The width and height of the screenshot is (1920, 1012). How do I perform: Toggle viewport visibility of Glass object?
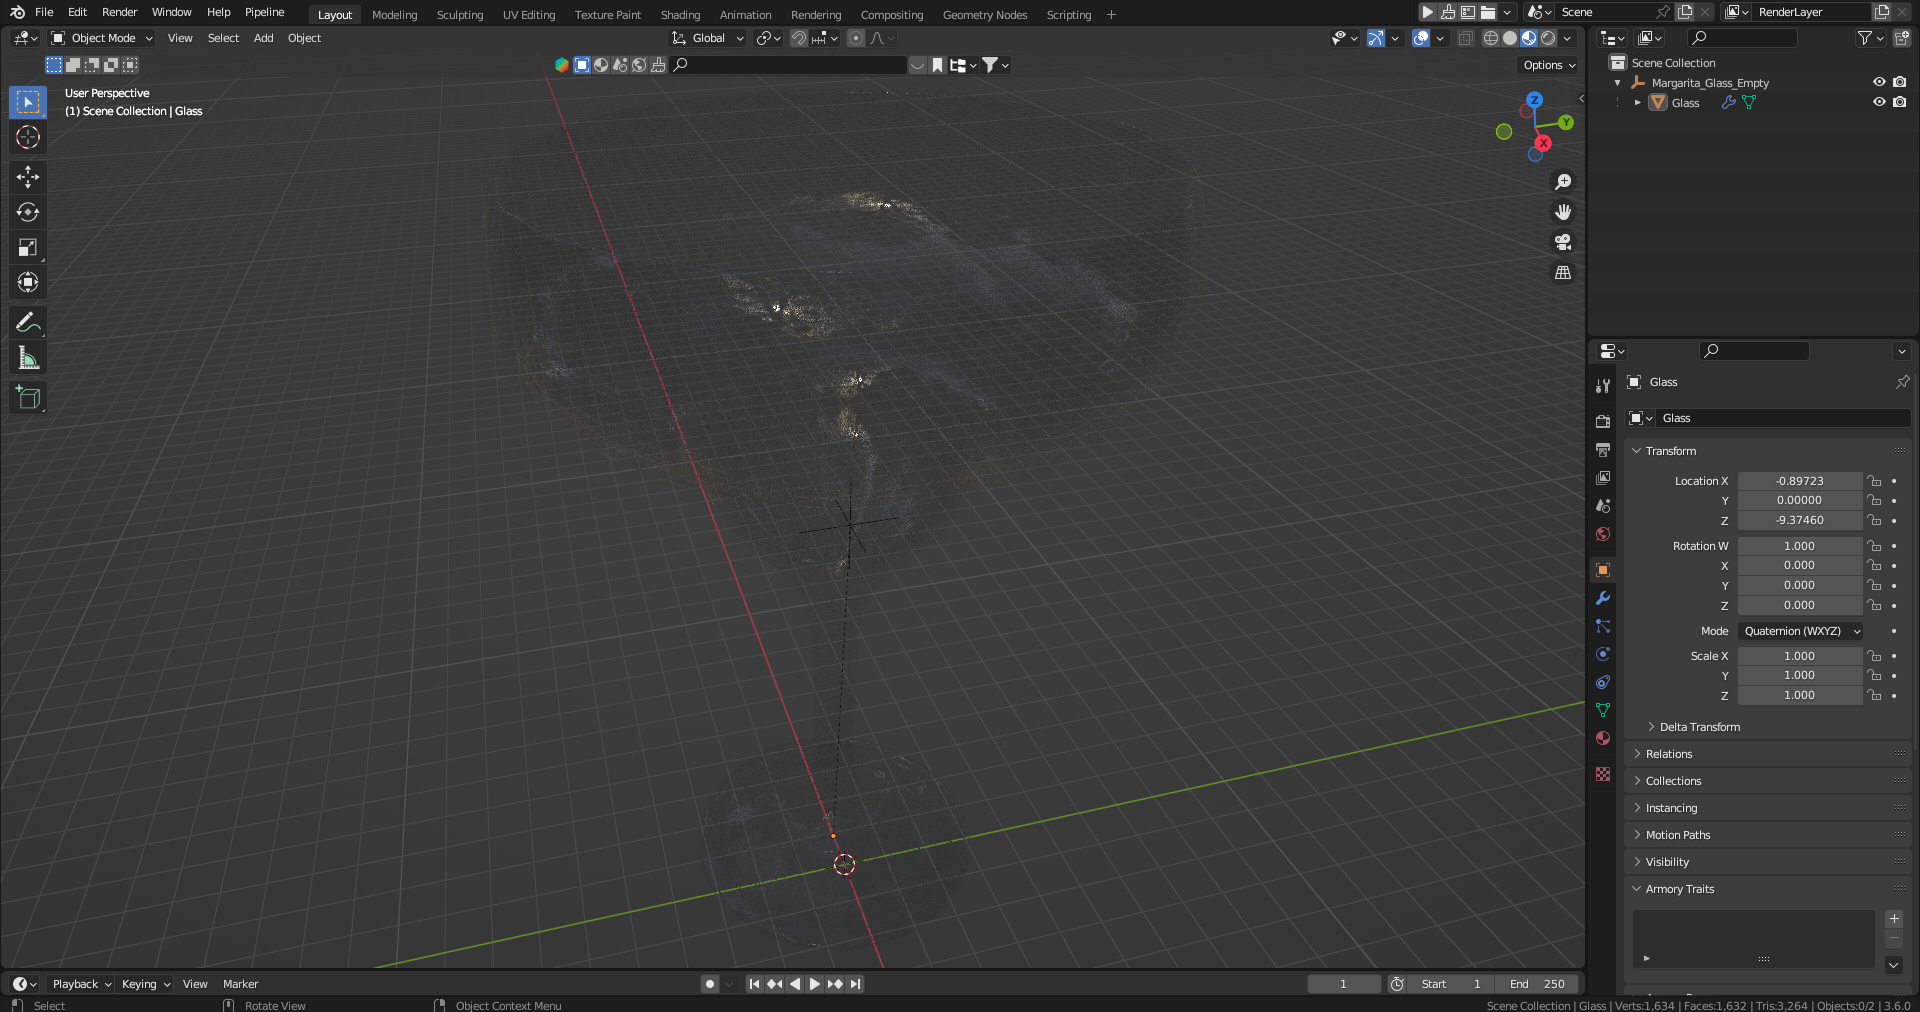point(1879,102)
